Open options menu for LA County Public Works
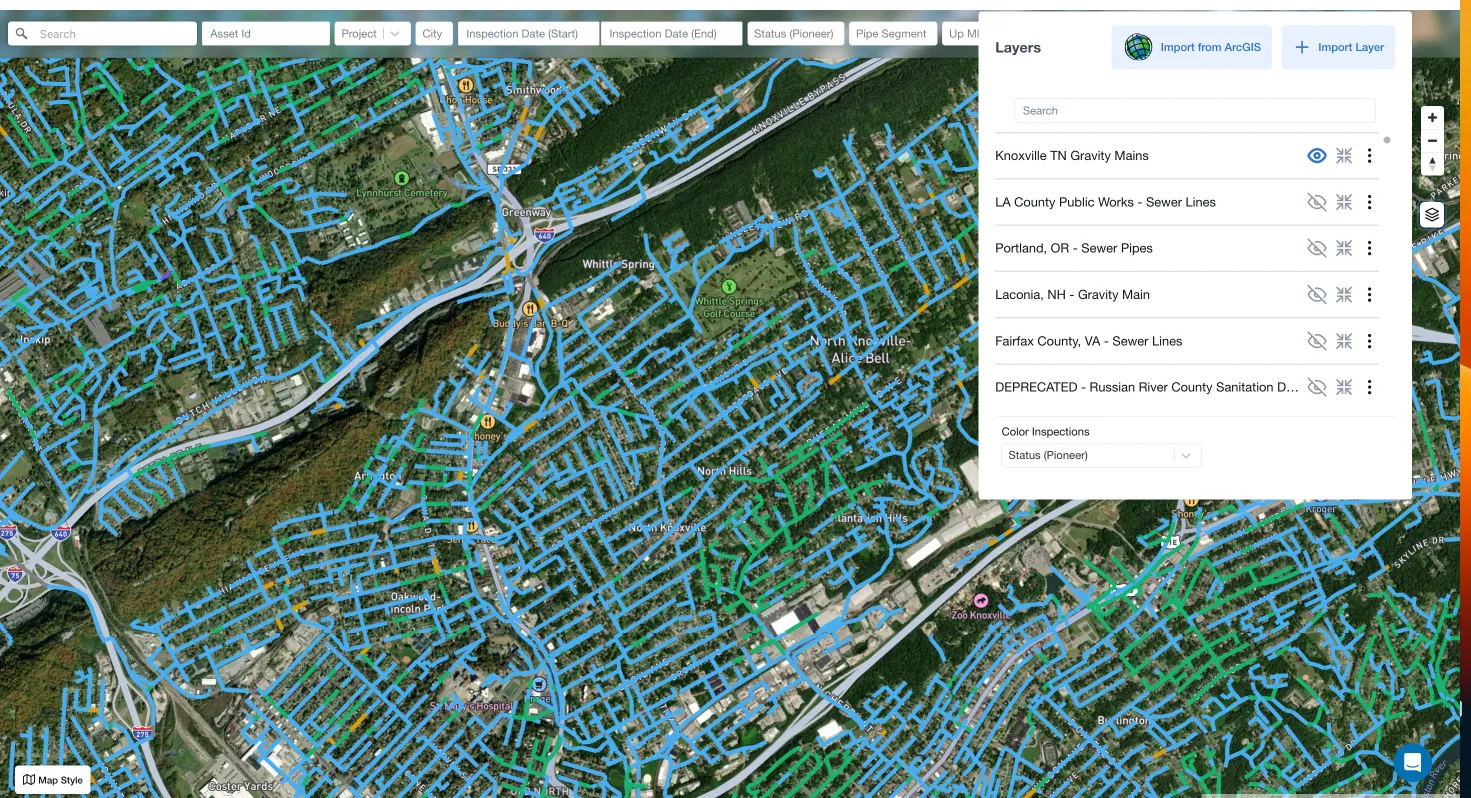Image resolution: width=1471 pixels, height=798 pixels. coord(1370,202)
